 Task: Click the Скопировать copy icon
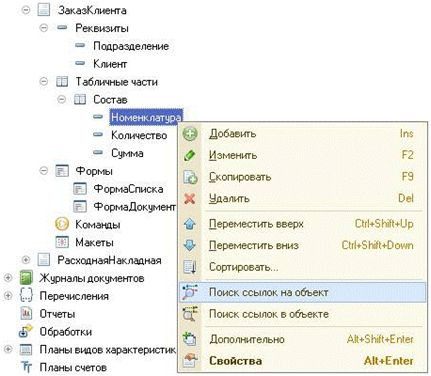pyautogui.click(x=190, y=177)
